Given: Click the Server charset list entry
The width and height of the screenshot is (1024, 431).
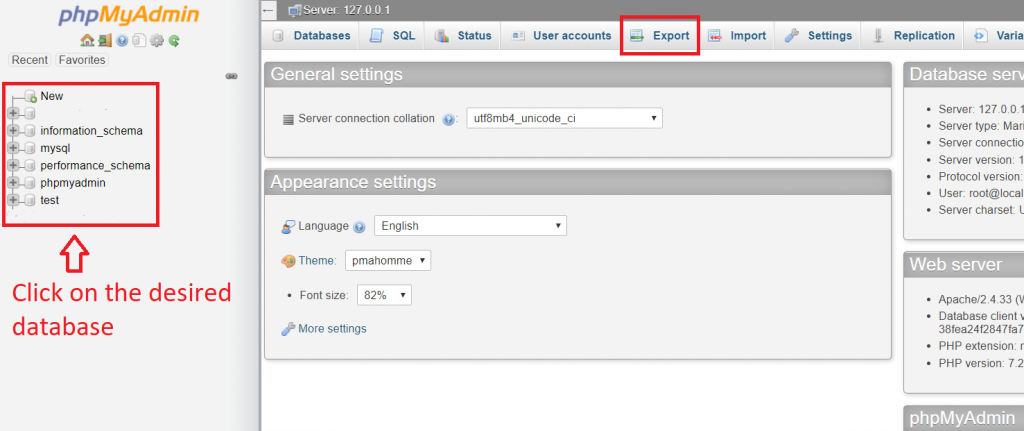Looking at the screenshot, I should pyautogui.click(x=981, y=210).
